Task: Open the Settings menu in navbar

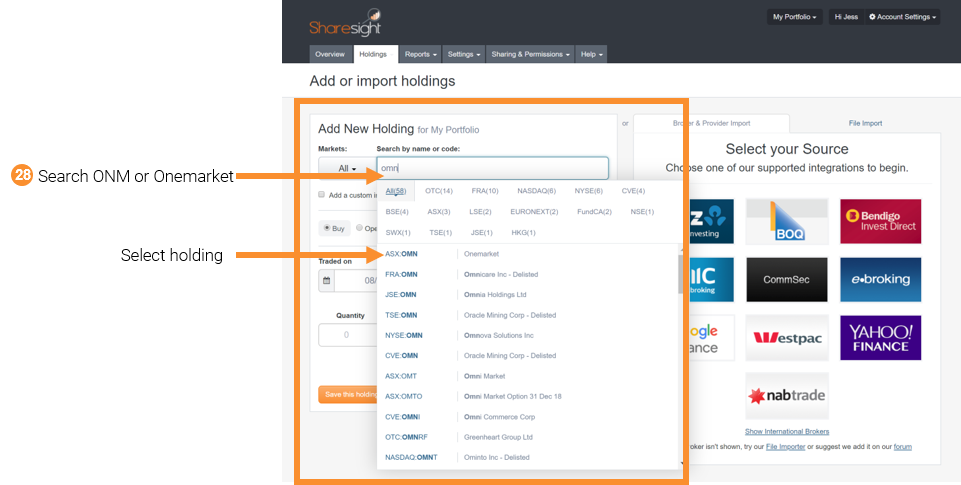Action: tap(463, 54)
